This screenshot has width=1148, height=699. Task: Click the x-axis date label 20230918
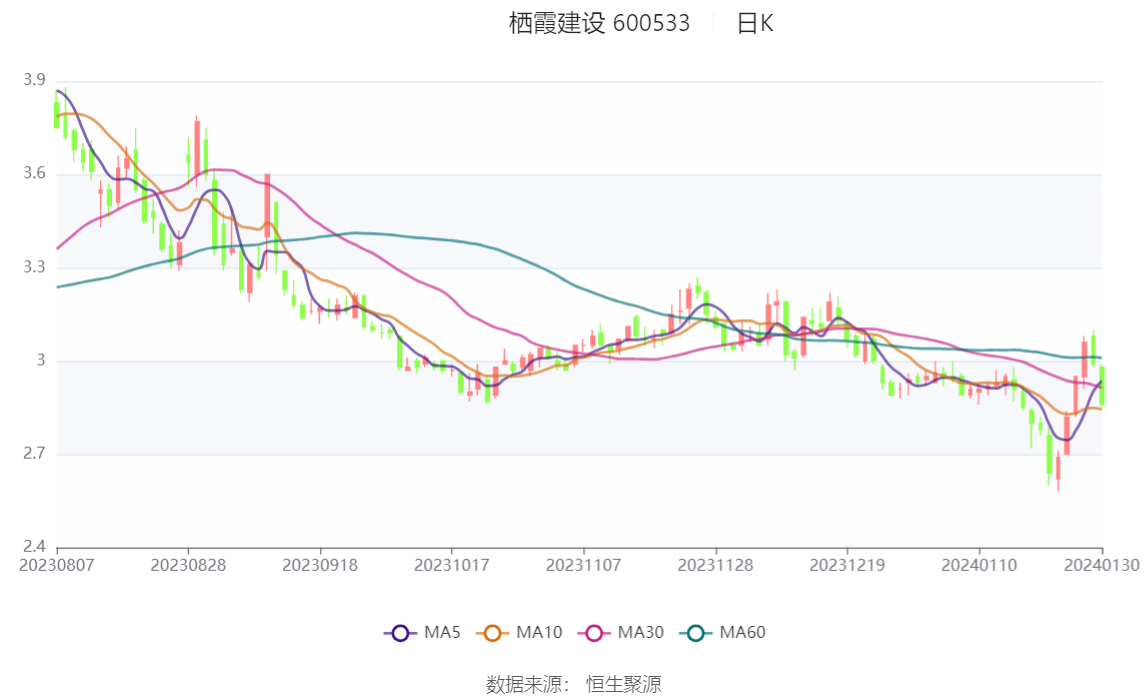click(x=320, y=565)
